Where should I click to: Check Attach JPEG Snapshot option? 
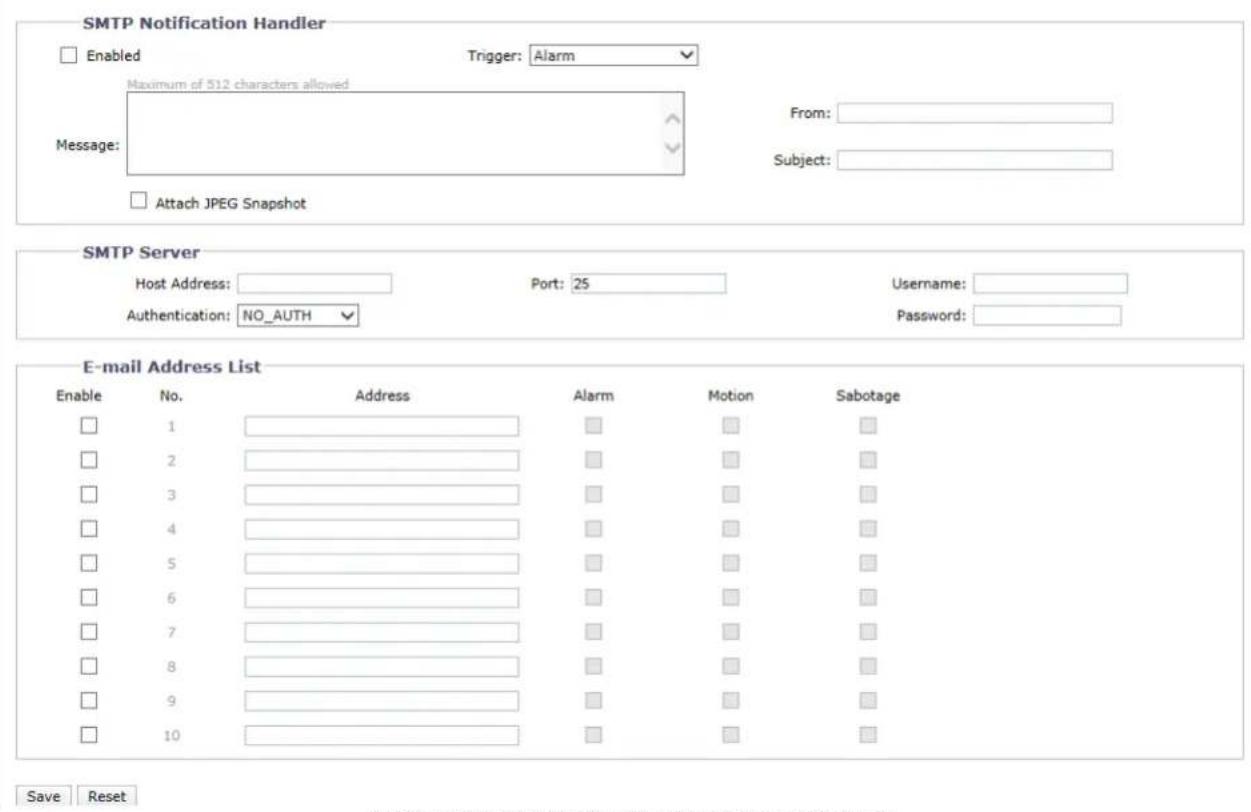[139, 202]
